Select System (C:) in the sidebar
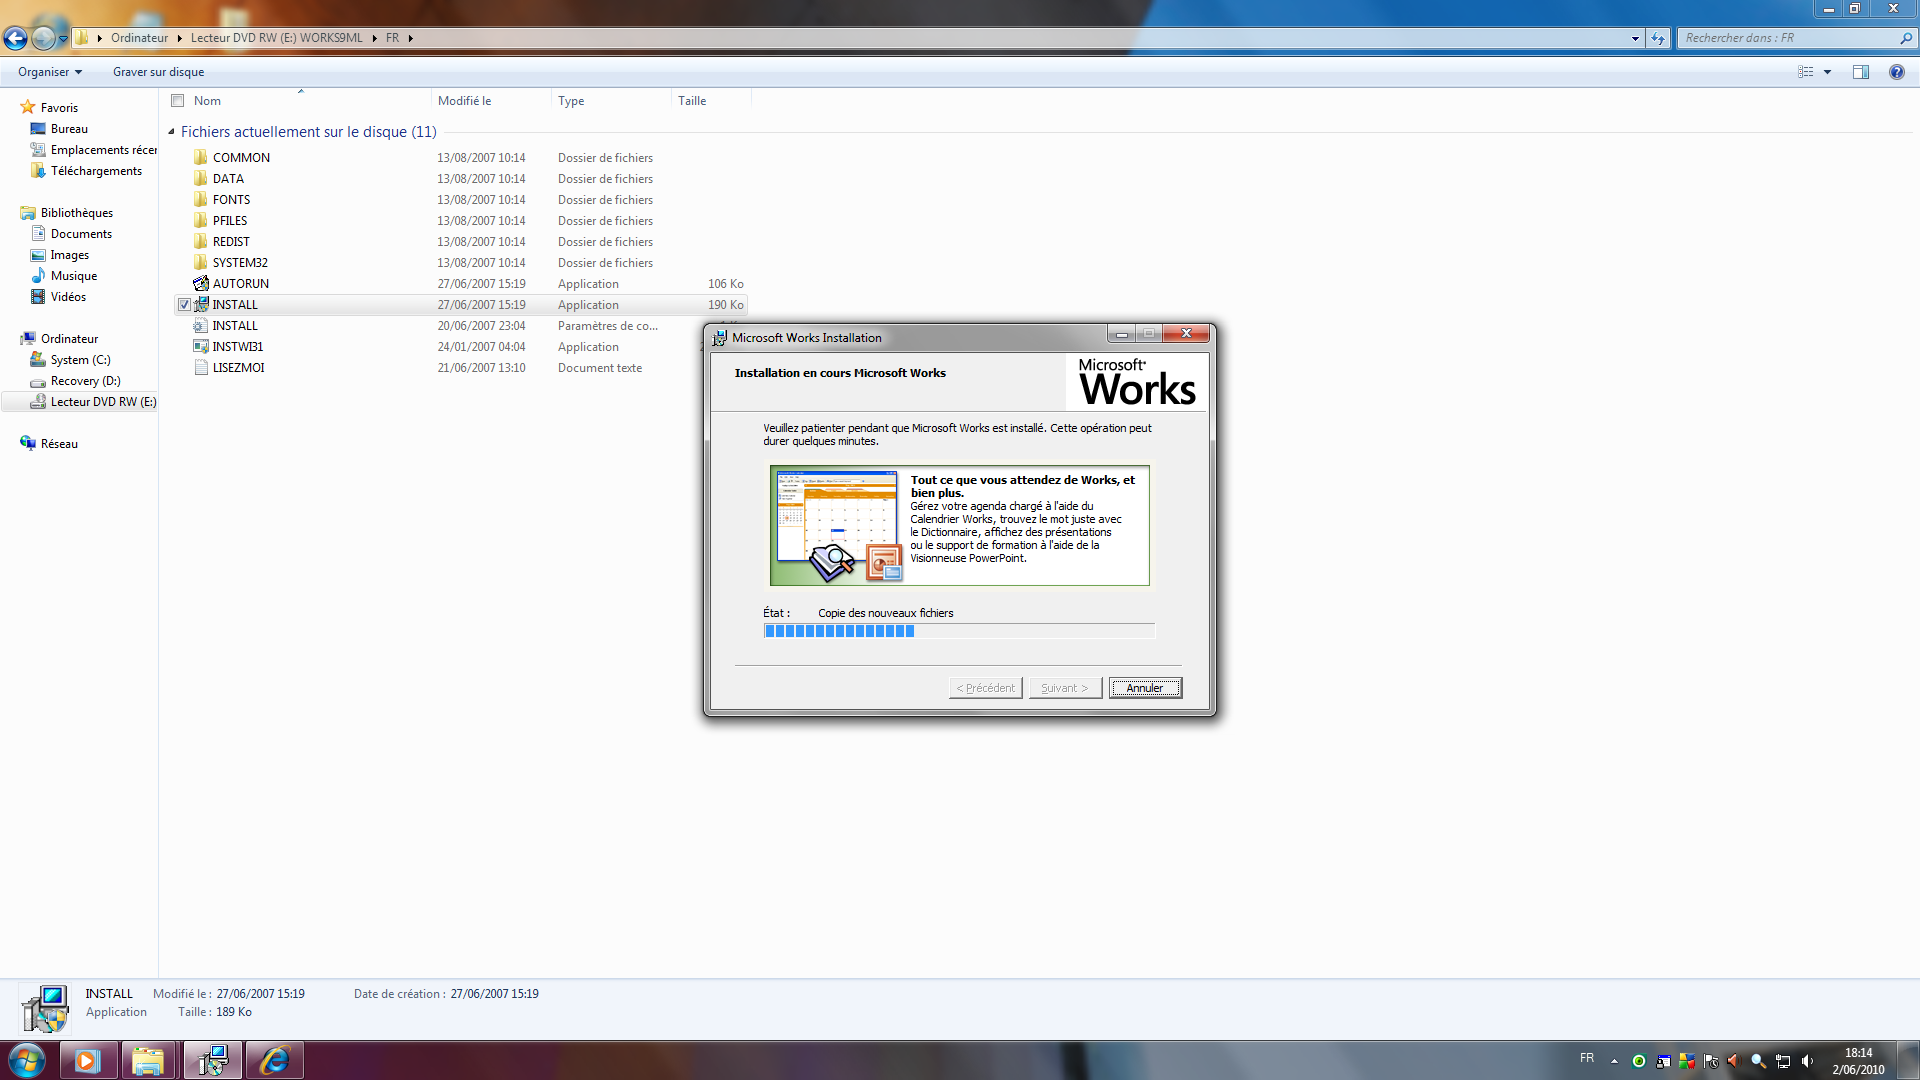This screenshot has height=1080, width=1920. point(80,360)
